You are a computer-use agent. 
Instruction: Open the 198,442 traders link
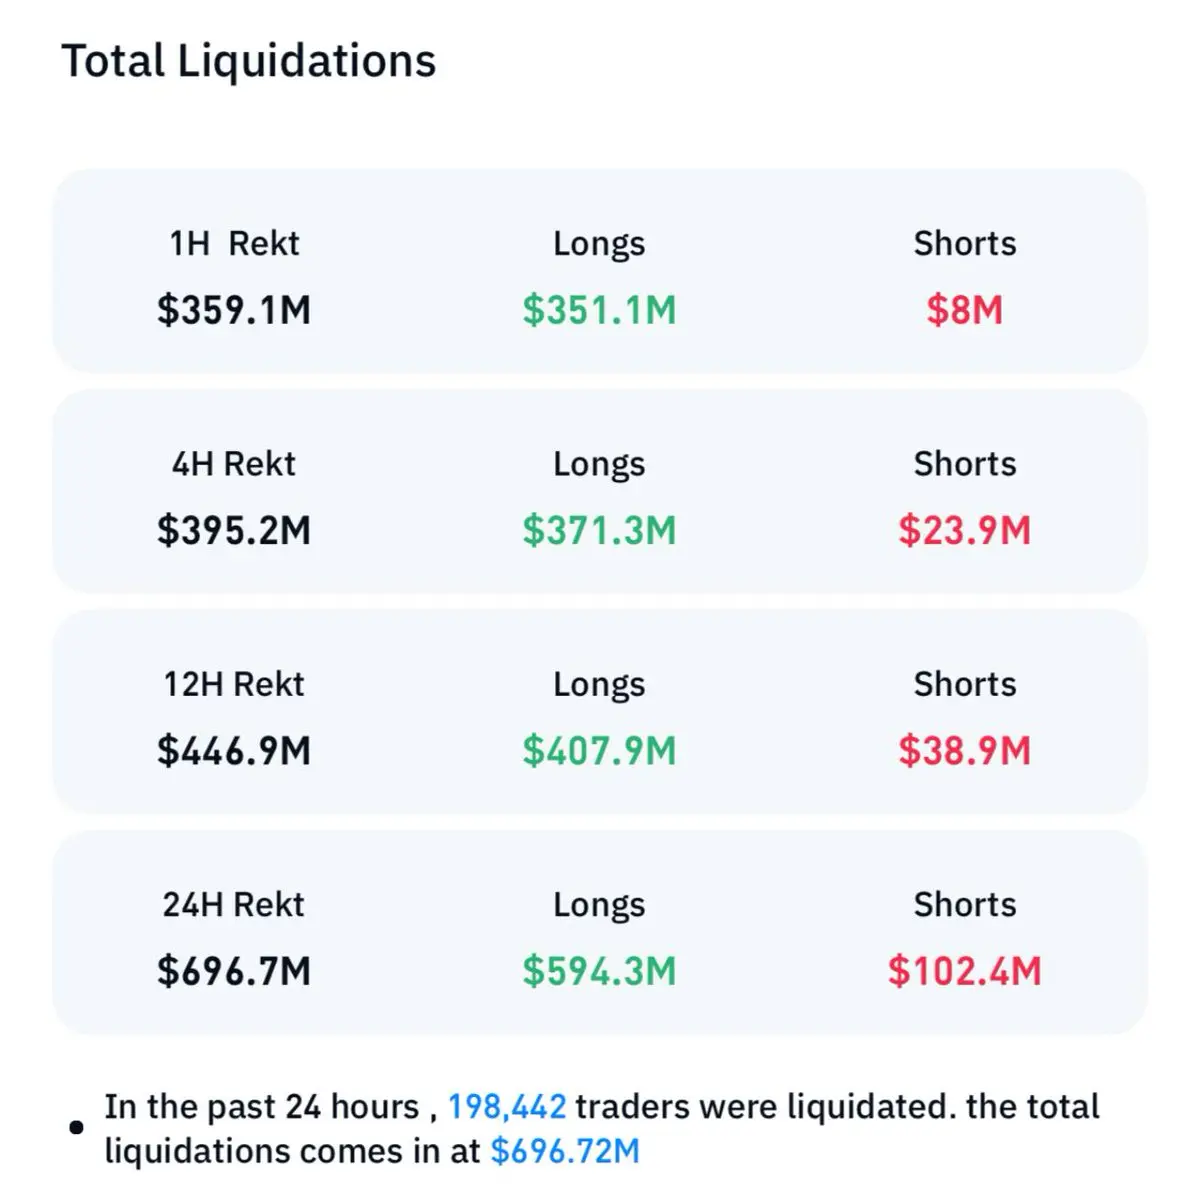pos(506,1107)
